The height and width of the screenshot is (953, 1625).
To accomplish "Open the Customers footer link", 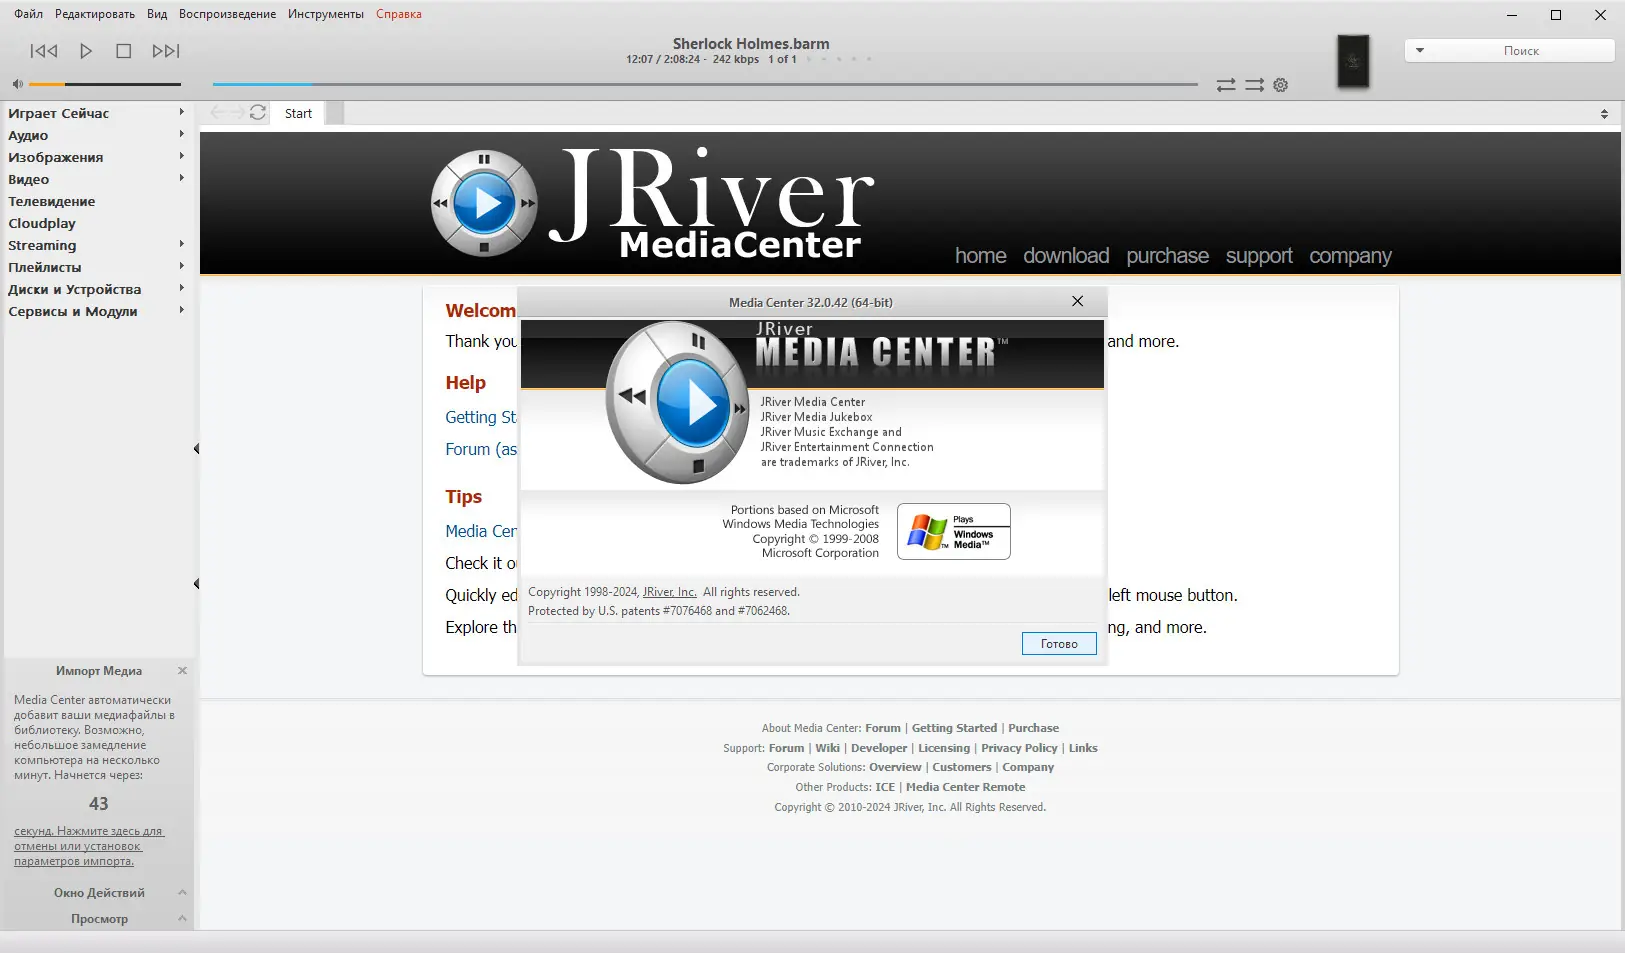I will tap(962, 767).
